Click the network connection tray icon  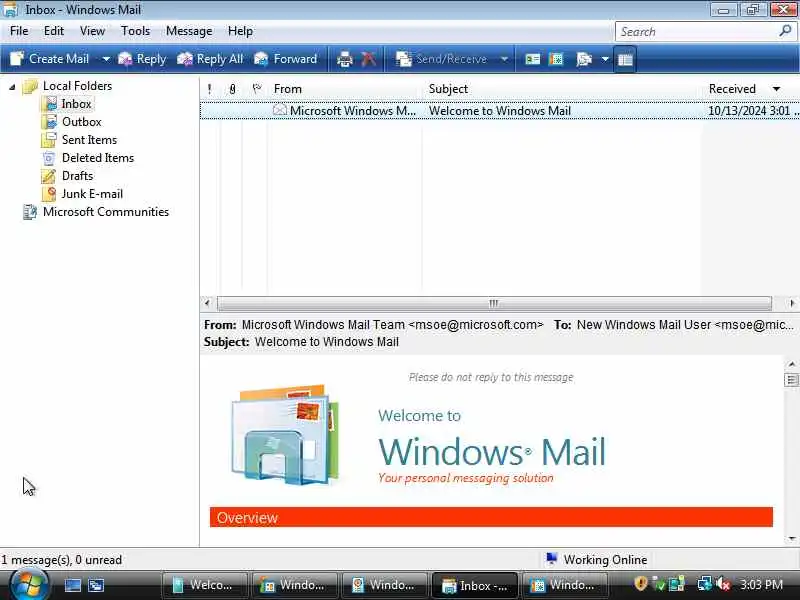tap(705, 584)
